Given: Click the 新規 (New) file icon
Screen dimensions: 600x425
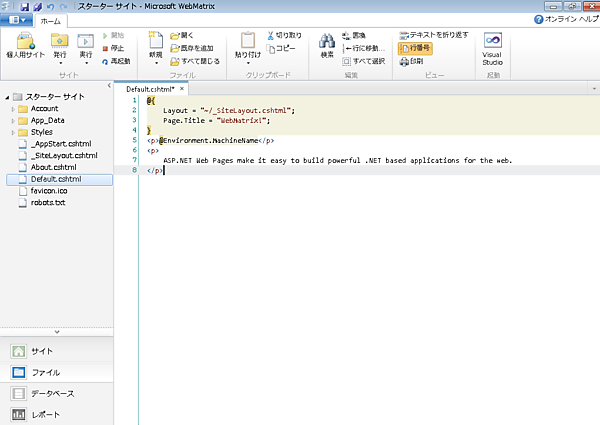Looking at the screenshot, I should click(155, 43).
